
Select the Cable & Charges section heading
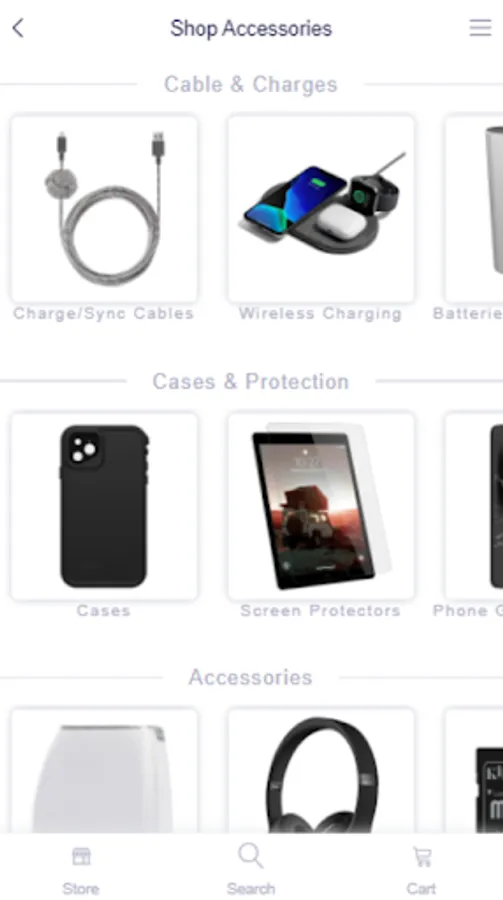point(251,84)
